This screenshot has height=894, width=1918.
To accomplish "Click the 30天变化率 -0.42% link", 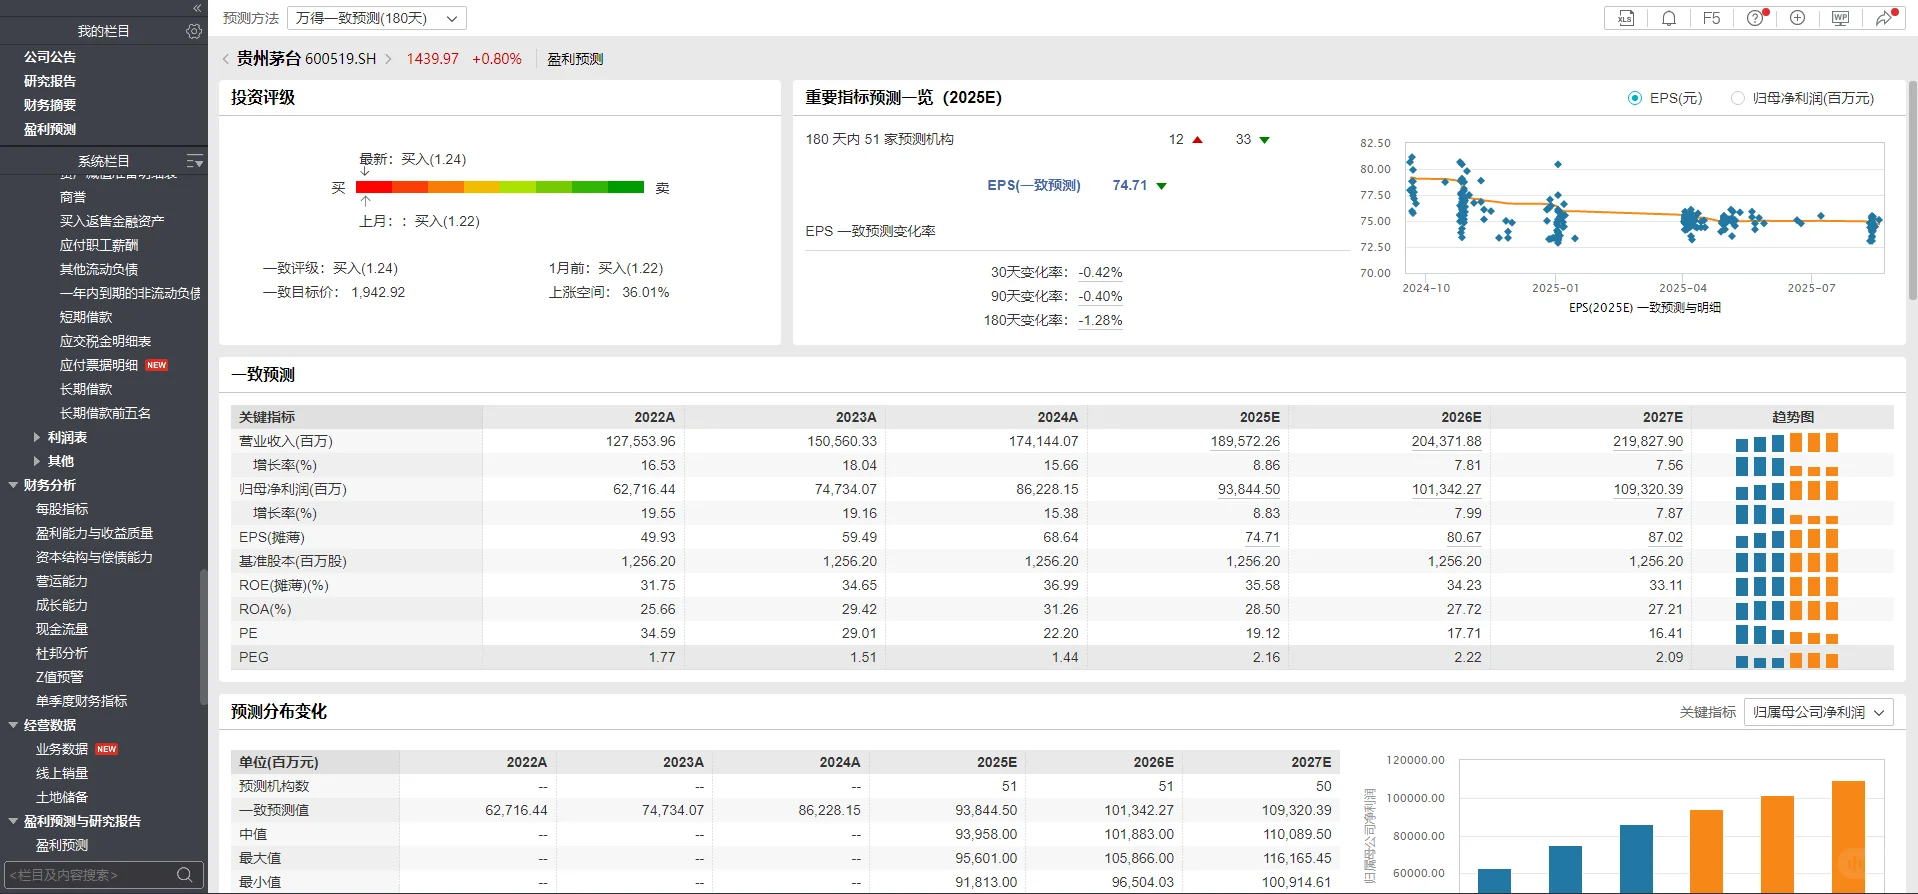I will 1100,272.
